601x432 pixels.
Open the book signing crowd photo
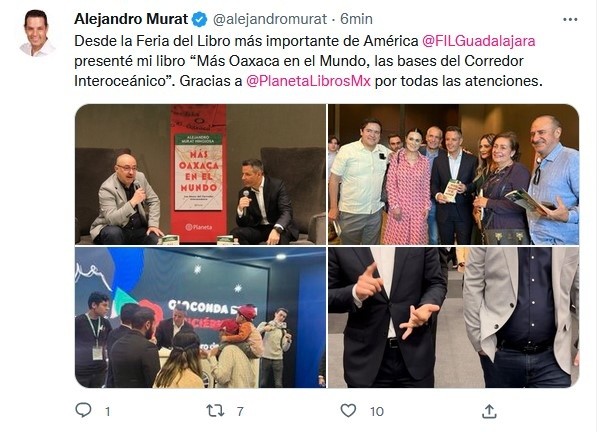click(x=200, y=317)
